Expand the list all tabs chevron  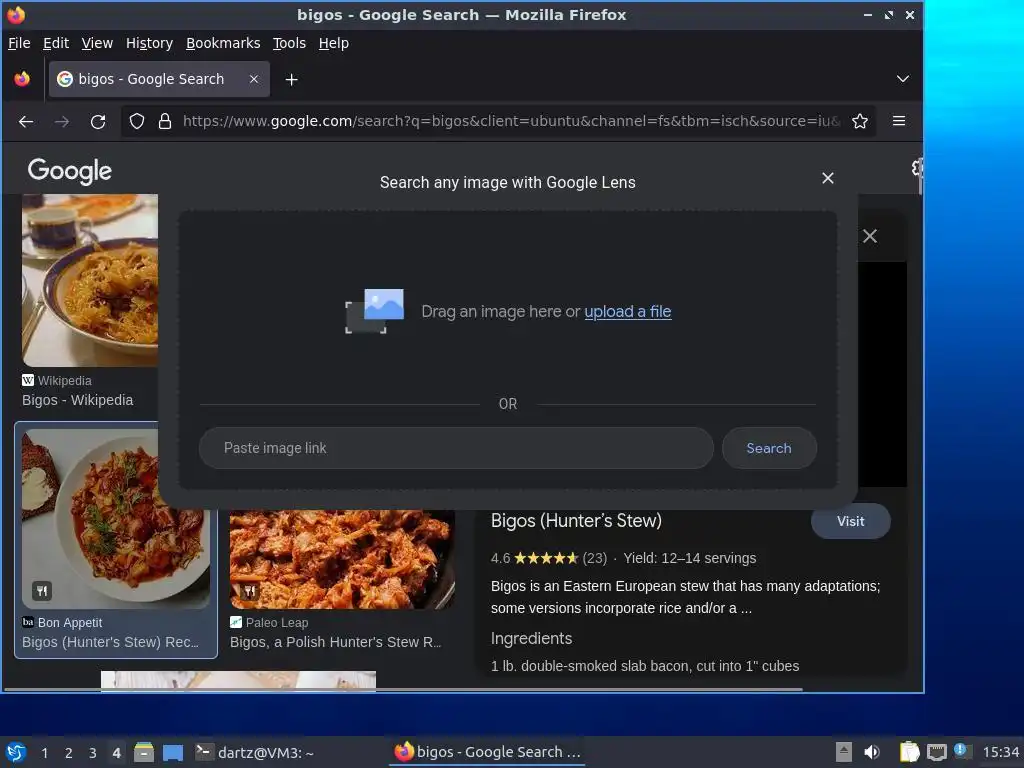pos(903,79)
